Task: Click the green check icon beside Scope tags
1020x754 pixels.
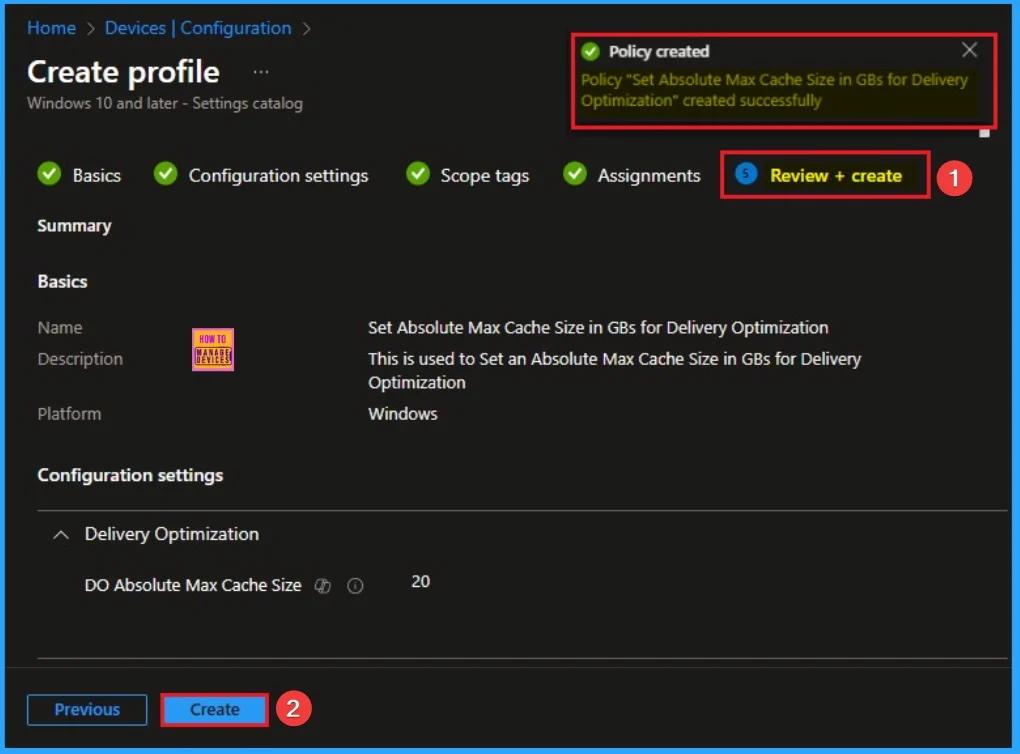Action: (417, 175)
